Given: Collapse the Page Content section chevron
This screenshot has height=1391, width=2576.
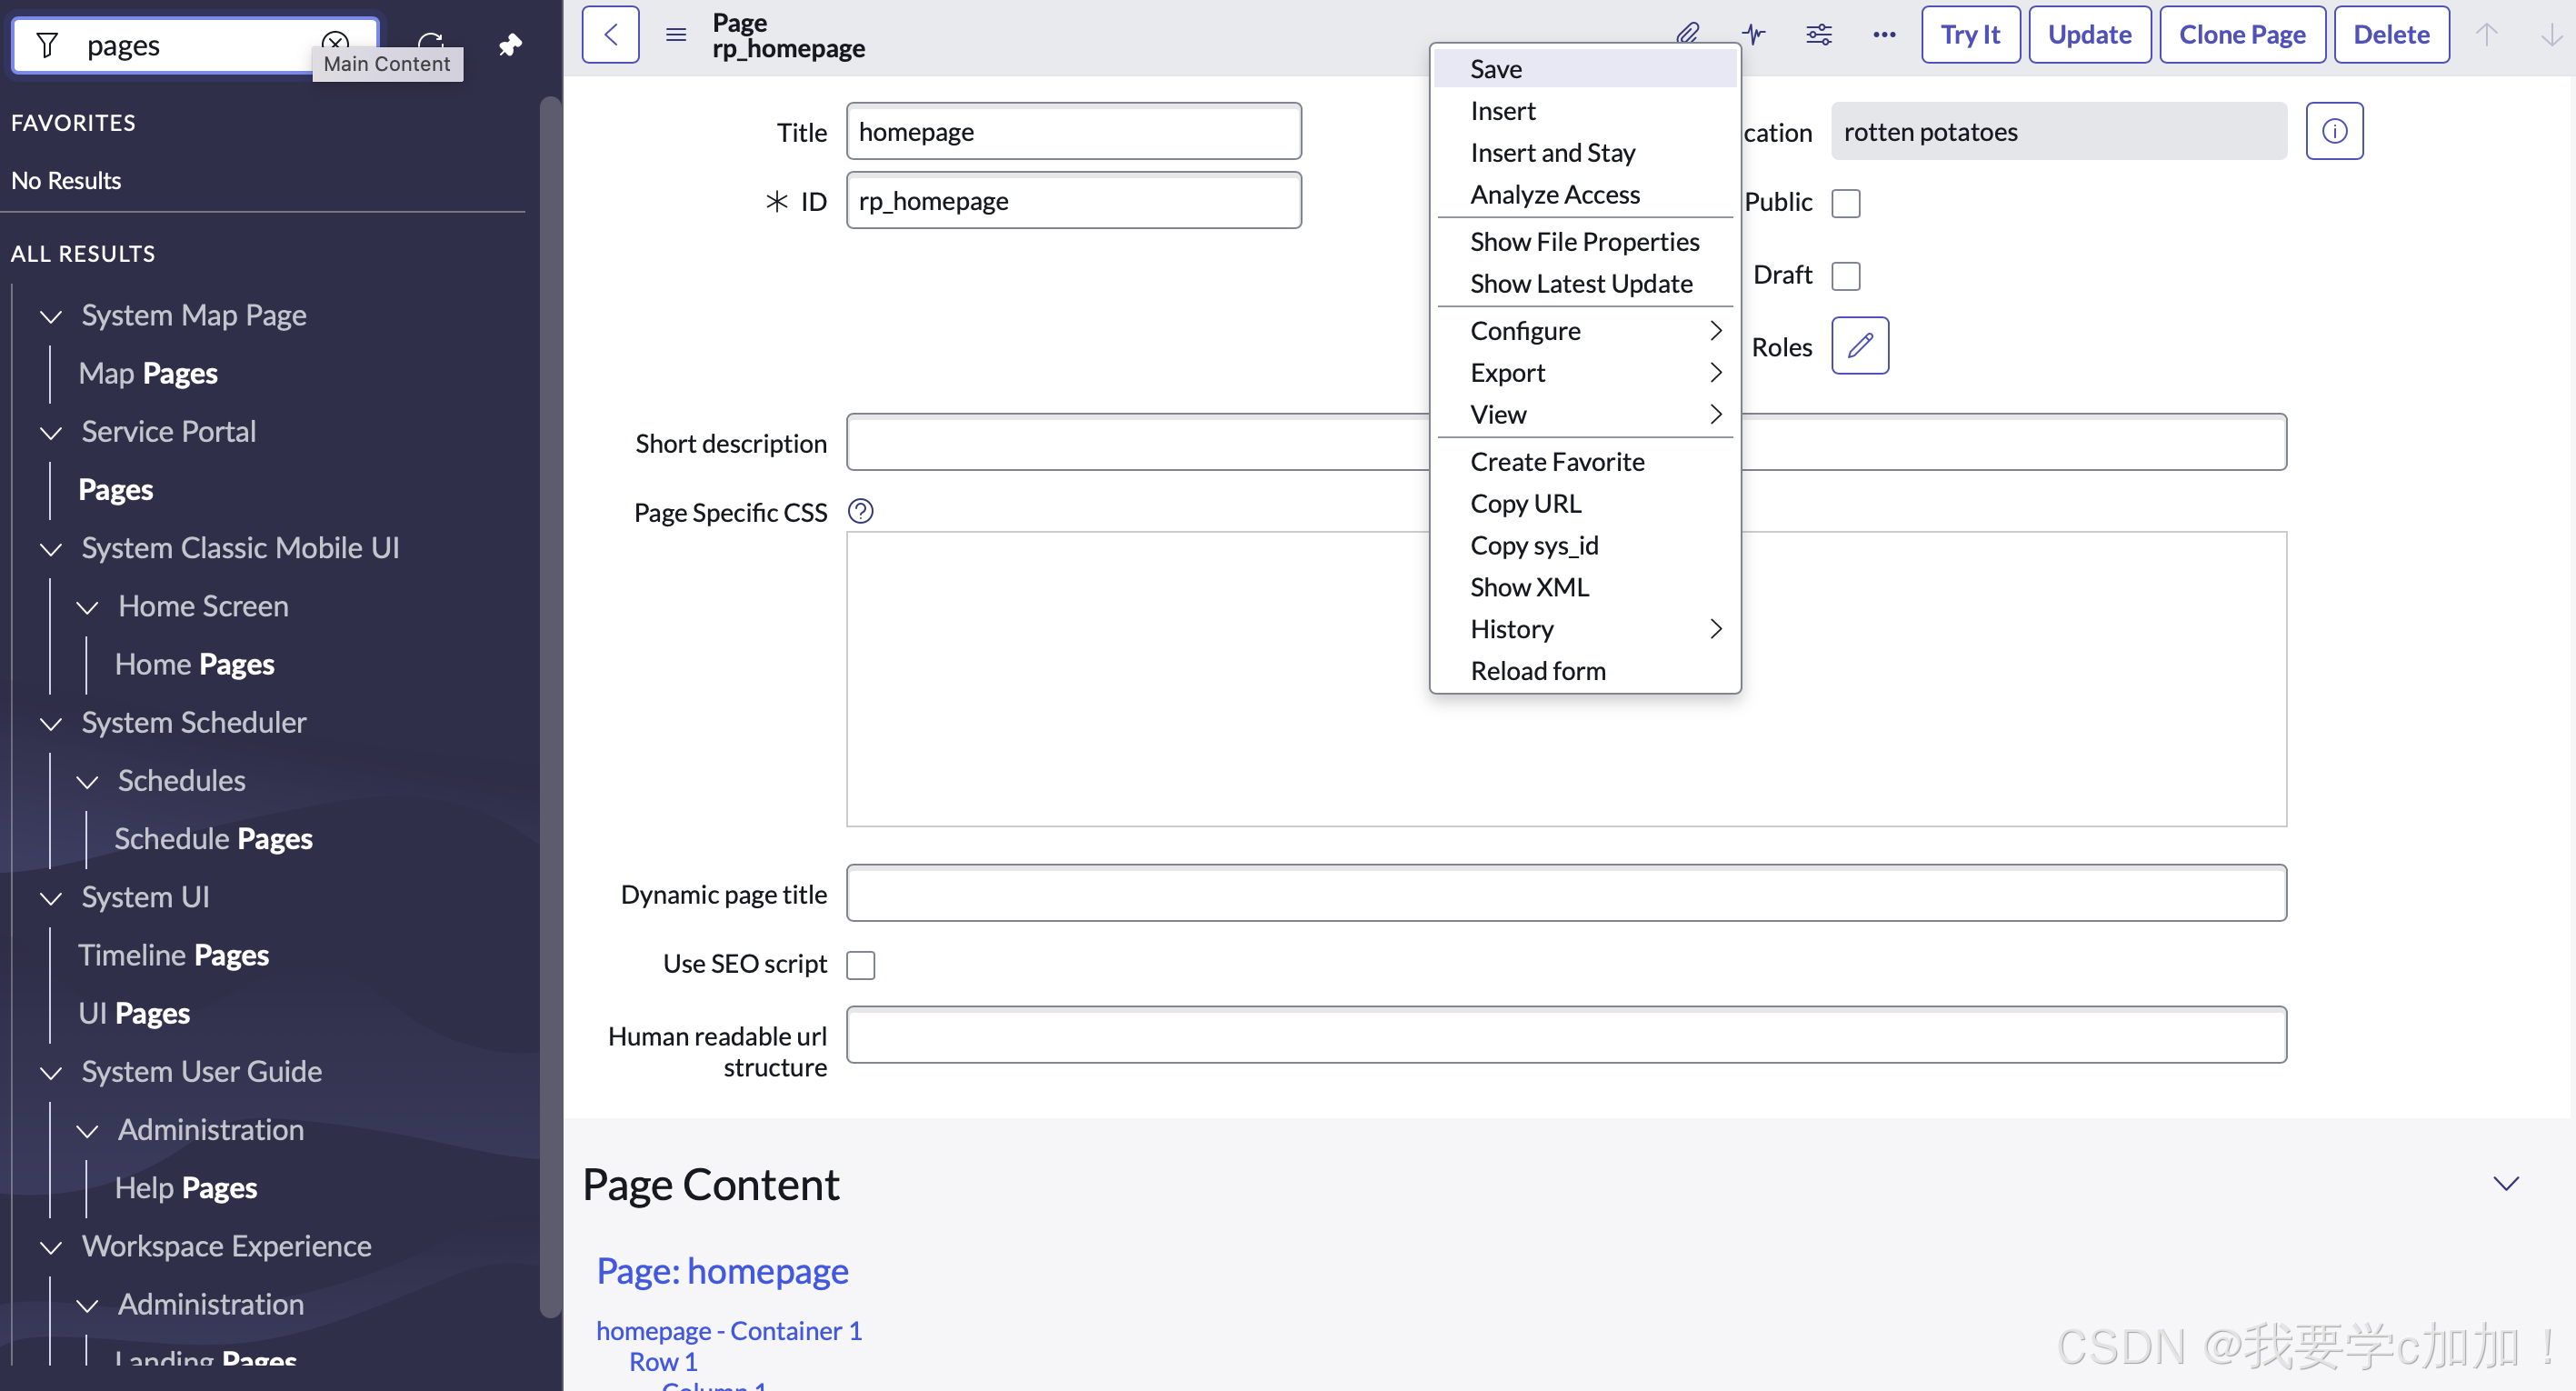Looking at the screenshot, I should pyautogui.click(x=2505, y=1184).
